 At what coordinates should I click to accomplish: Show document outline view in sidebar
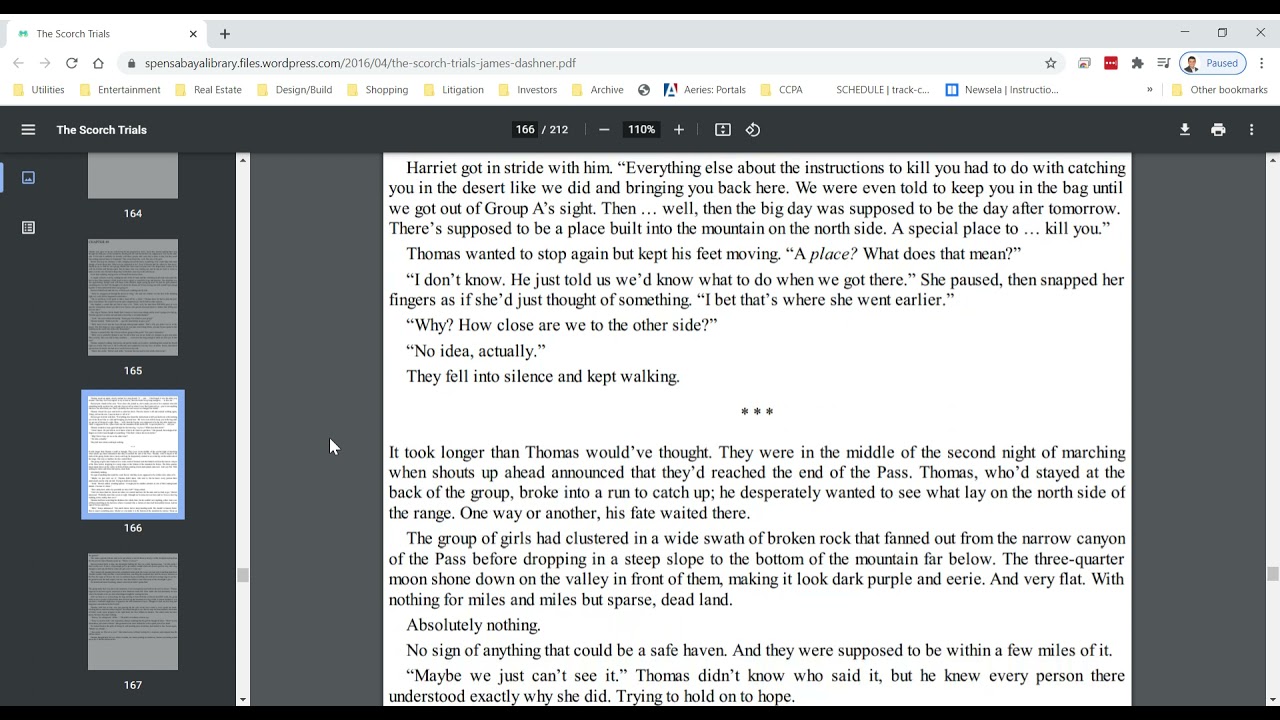click(x=28, y=228)
